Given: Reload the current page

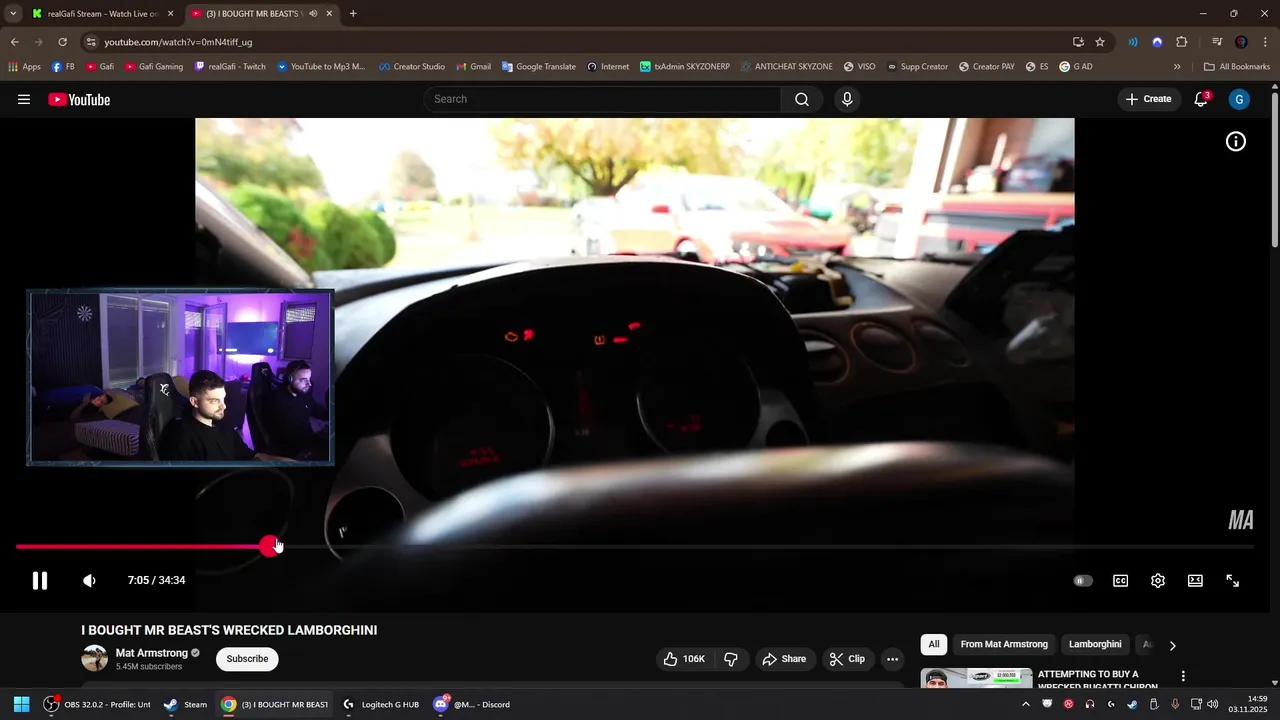Looking at the screenshot, I should click(x=62, y=42).
